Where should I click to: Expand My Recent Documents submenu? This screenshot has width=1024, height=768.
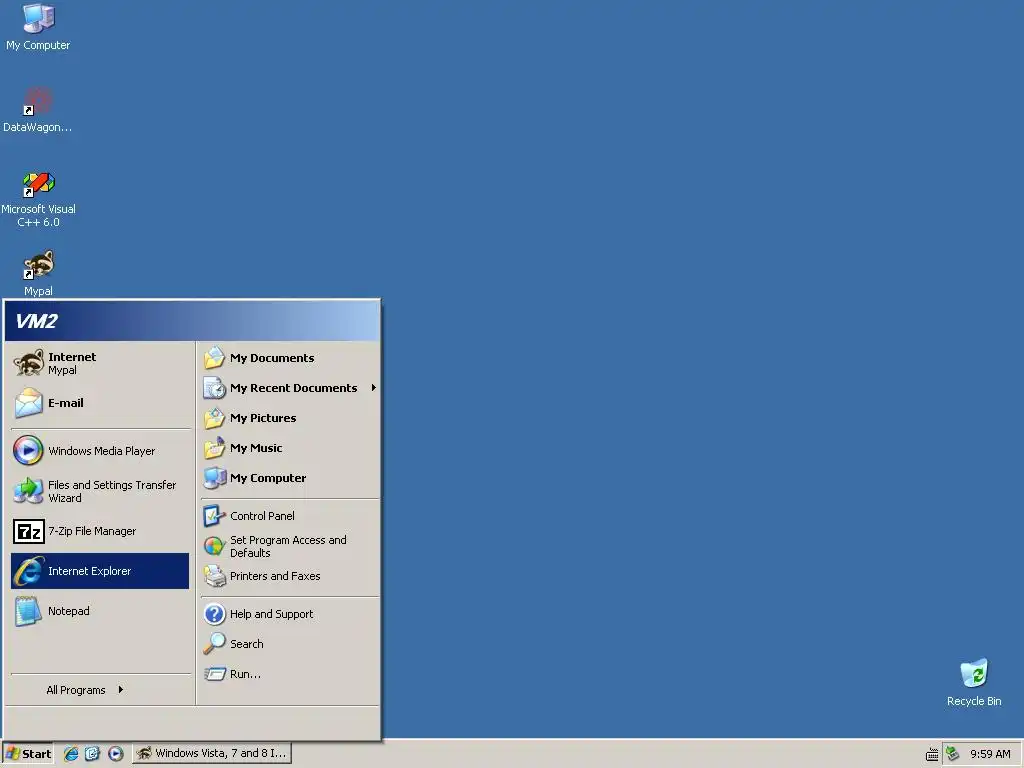click(x=290, y=388)
